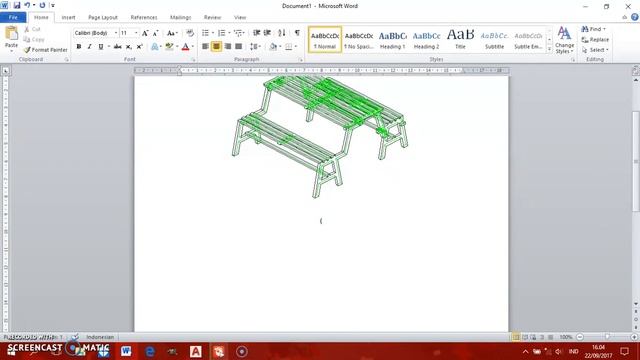
Task: Switch to the Insert tab
Action: point(68,18)
